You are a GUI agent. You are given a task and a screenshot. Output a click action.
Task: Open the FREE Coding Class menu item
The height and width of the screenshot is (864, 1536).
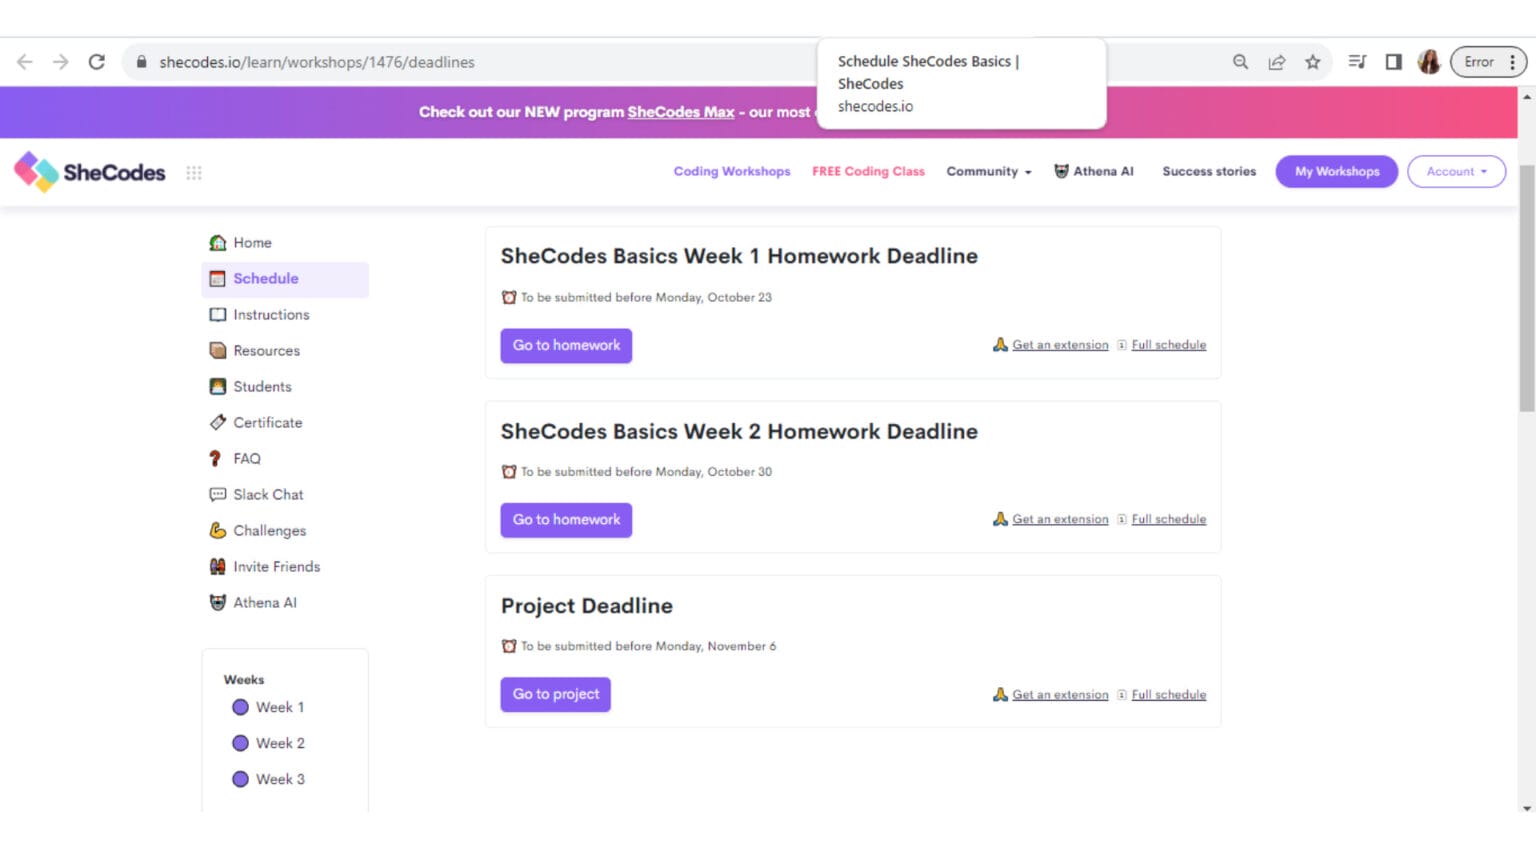click(x=867, y=171)
